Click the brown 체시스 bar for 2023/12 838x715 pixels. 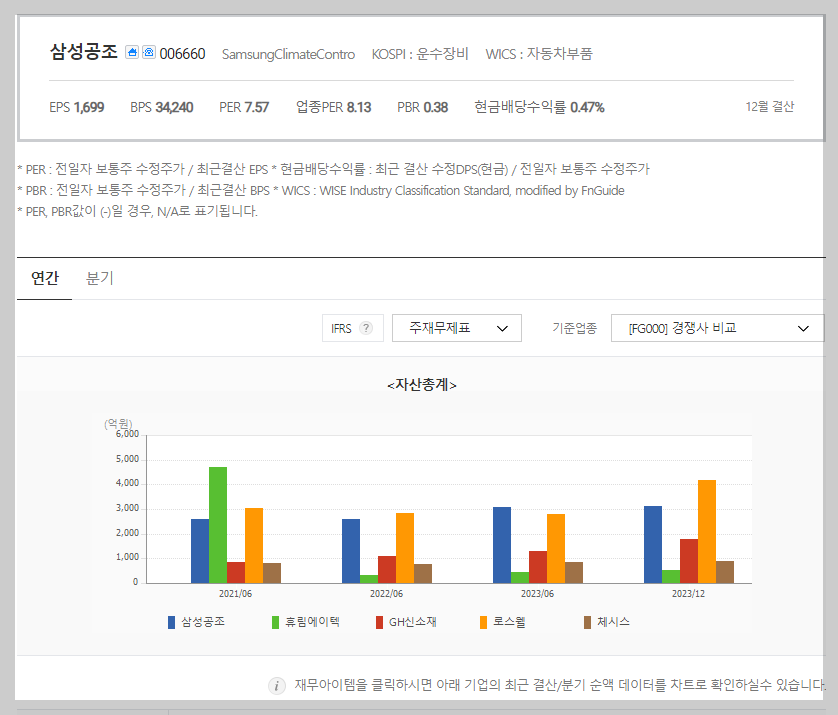pyautogui.click(x=725, y=572)
